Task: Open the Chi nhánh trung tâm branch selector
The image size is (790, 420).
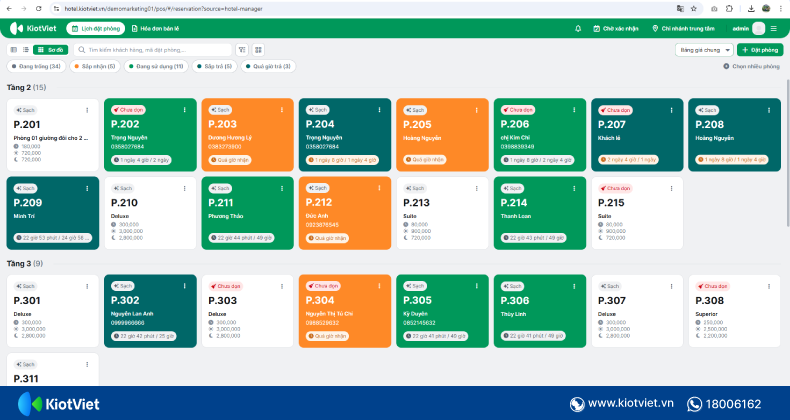Action: 683,29
